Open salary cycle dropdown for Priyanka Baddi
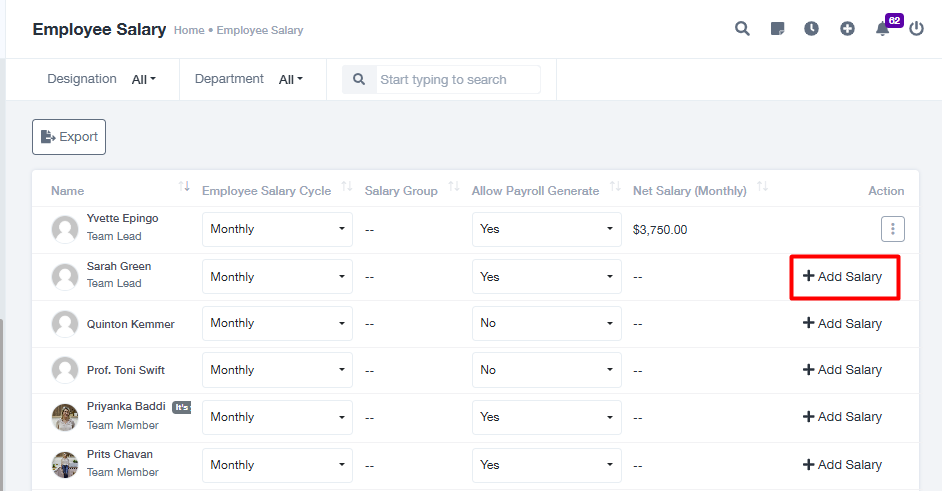The width and height of the screenshot is (942, 491). pyautogui.click(x=277, y=417)
